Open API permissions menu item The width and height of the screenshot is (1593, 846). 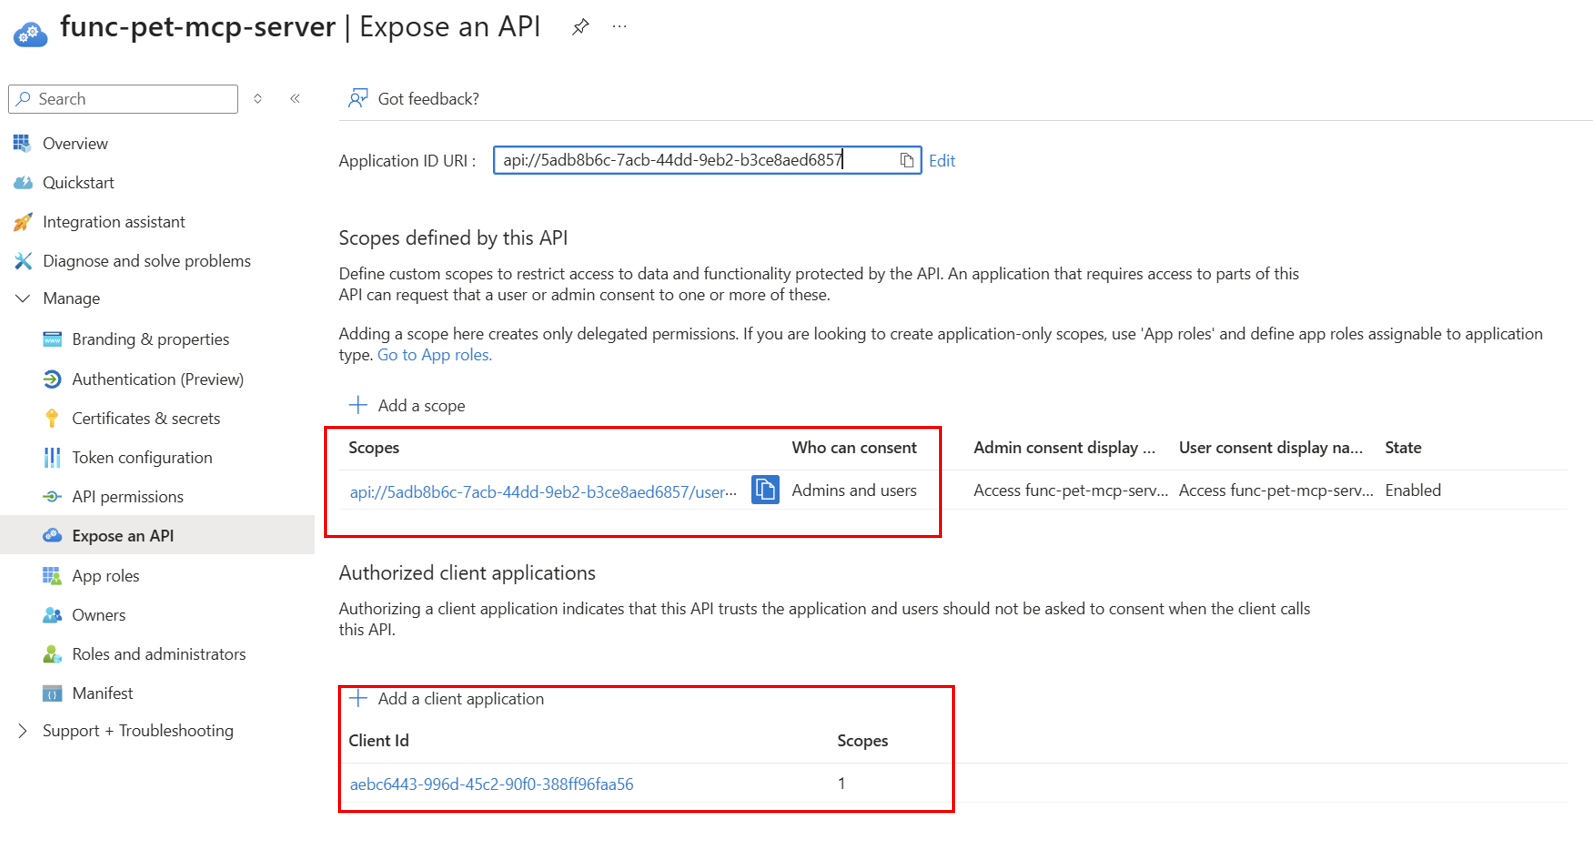click(127, 497)
